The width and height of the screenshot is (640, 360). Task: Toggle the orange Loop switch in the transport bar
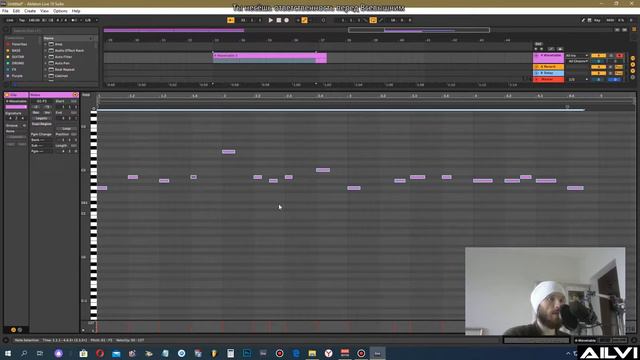pyautogui.click(x=373, y=20)
